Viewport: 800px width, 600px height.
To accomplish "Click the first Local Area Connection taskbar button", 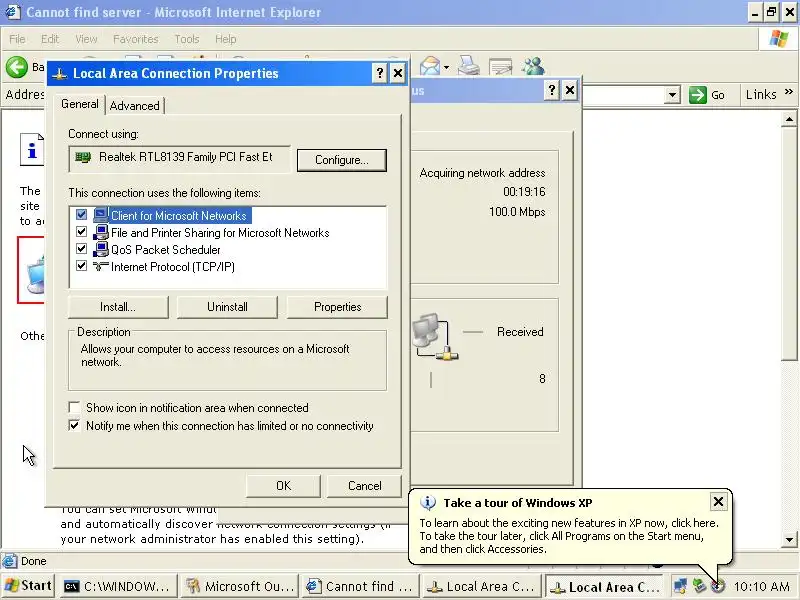I will tap(481, 586).
